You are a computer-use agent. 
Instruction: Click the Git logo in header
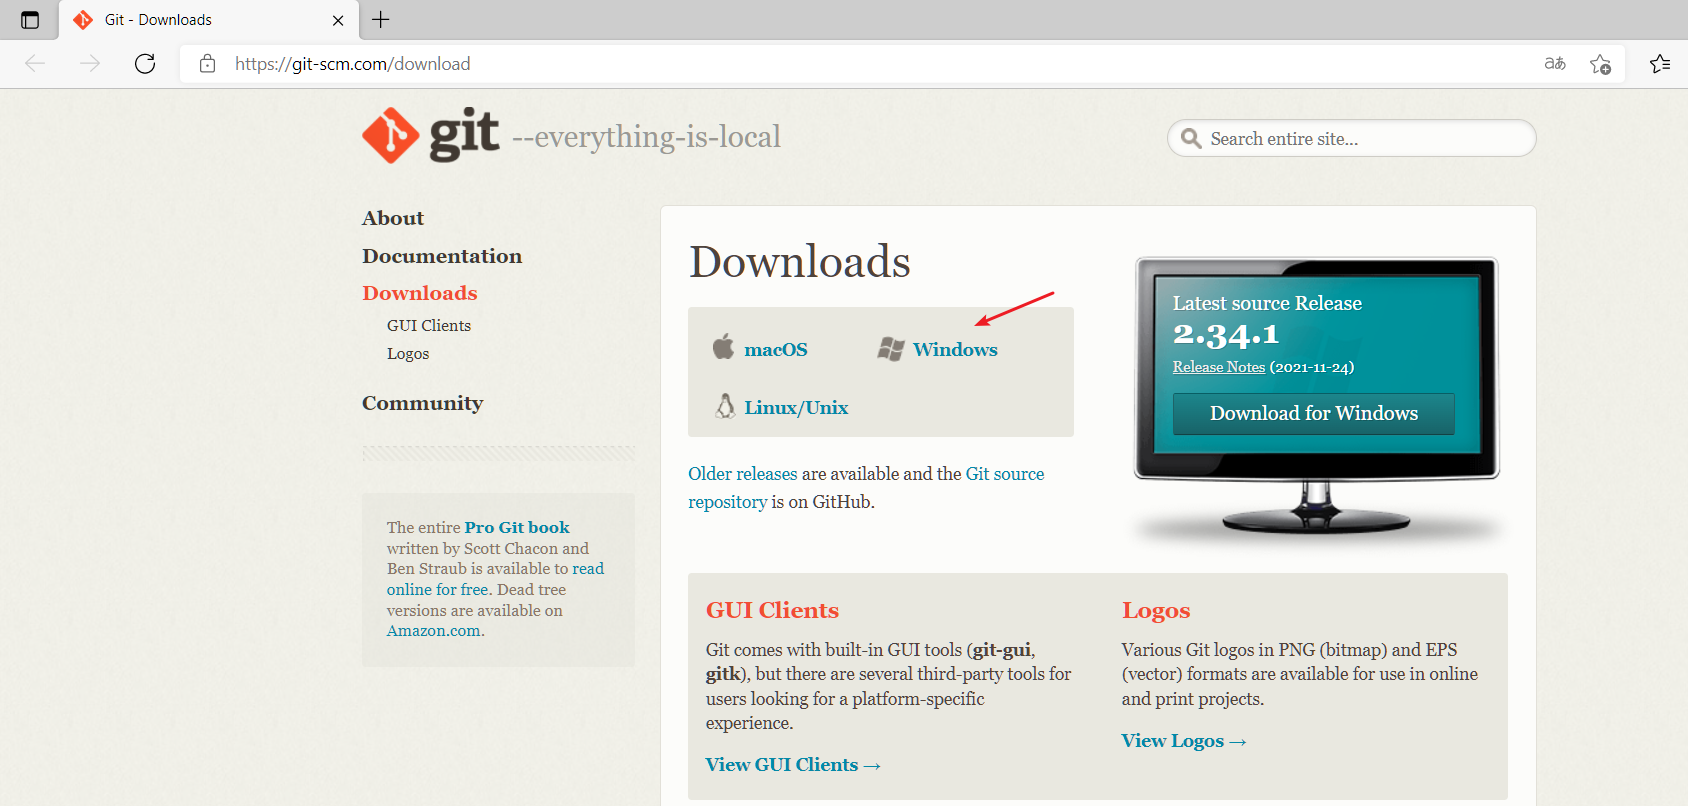[x=431, y=135]
